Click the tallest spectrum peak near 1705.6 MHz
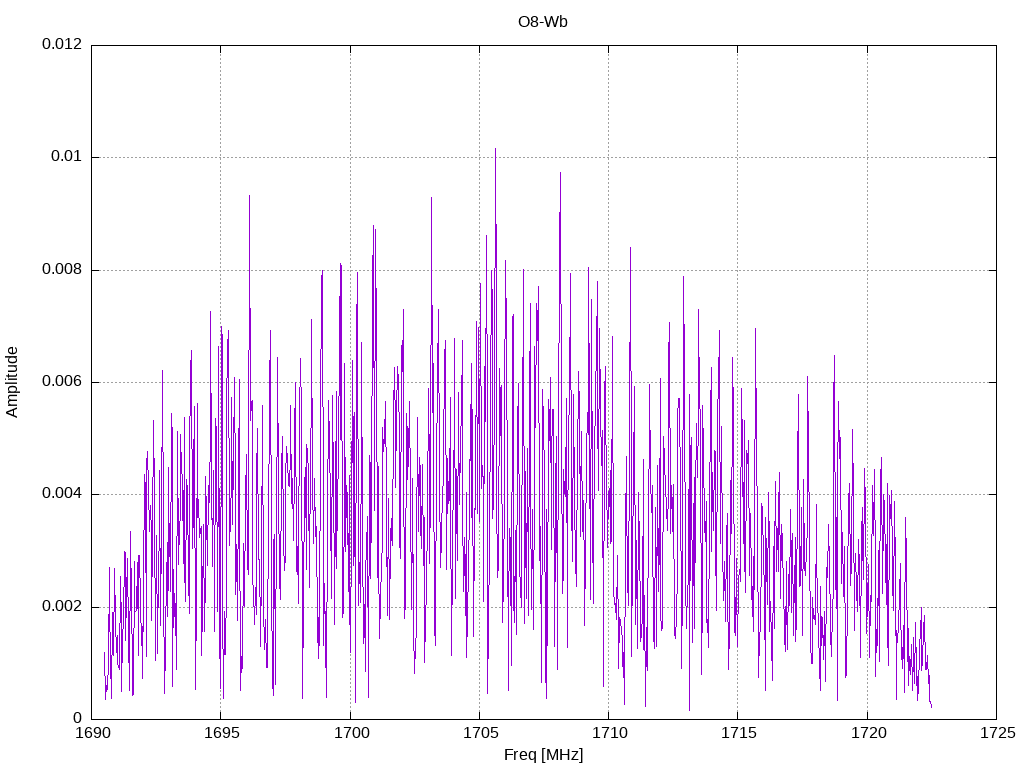 495,150
